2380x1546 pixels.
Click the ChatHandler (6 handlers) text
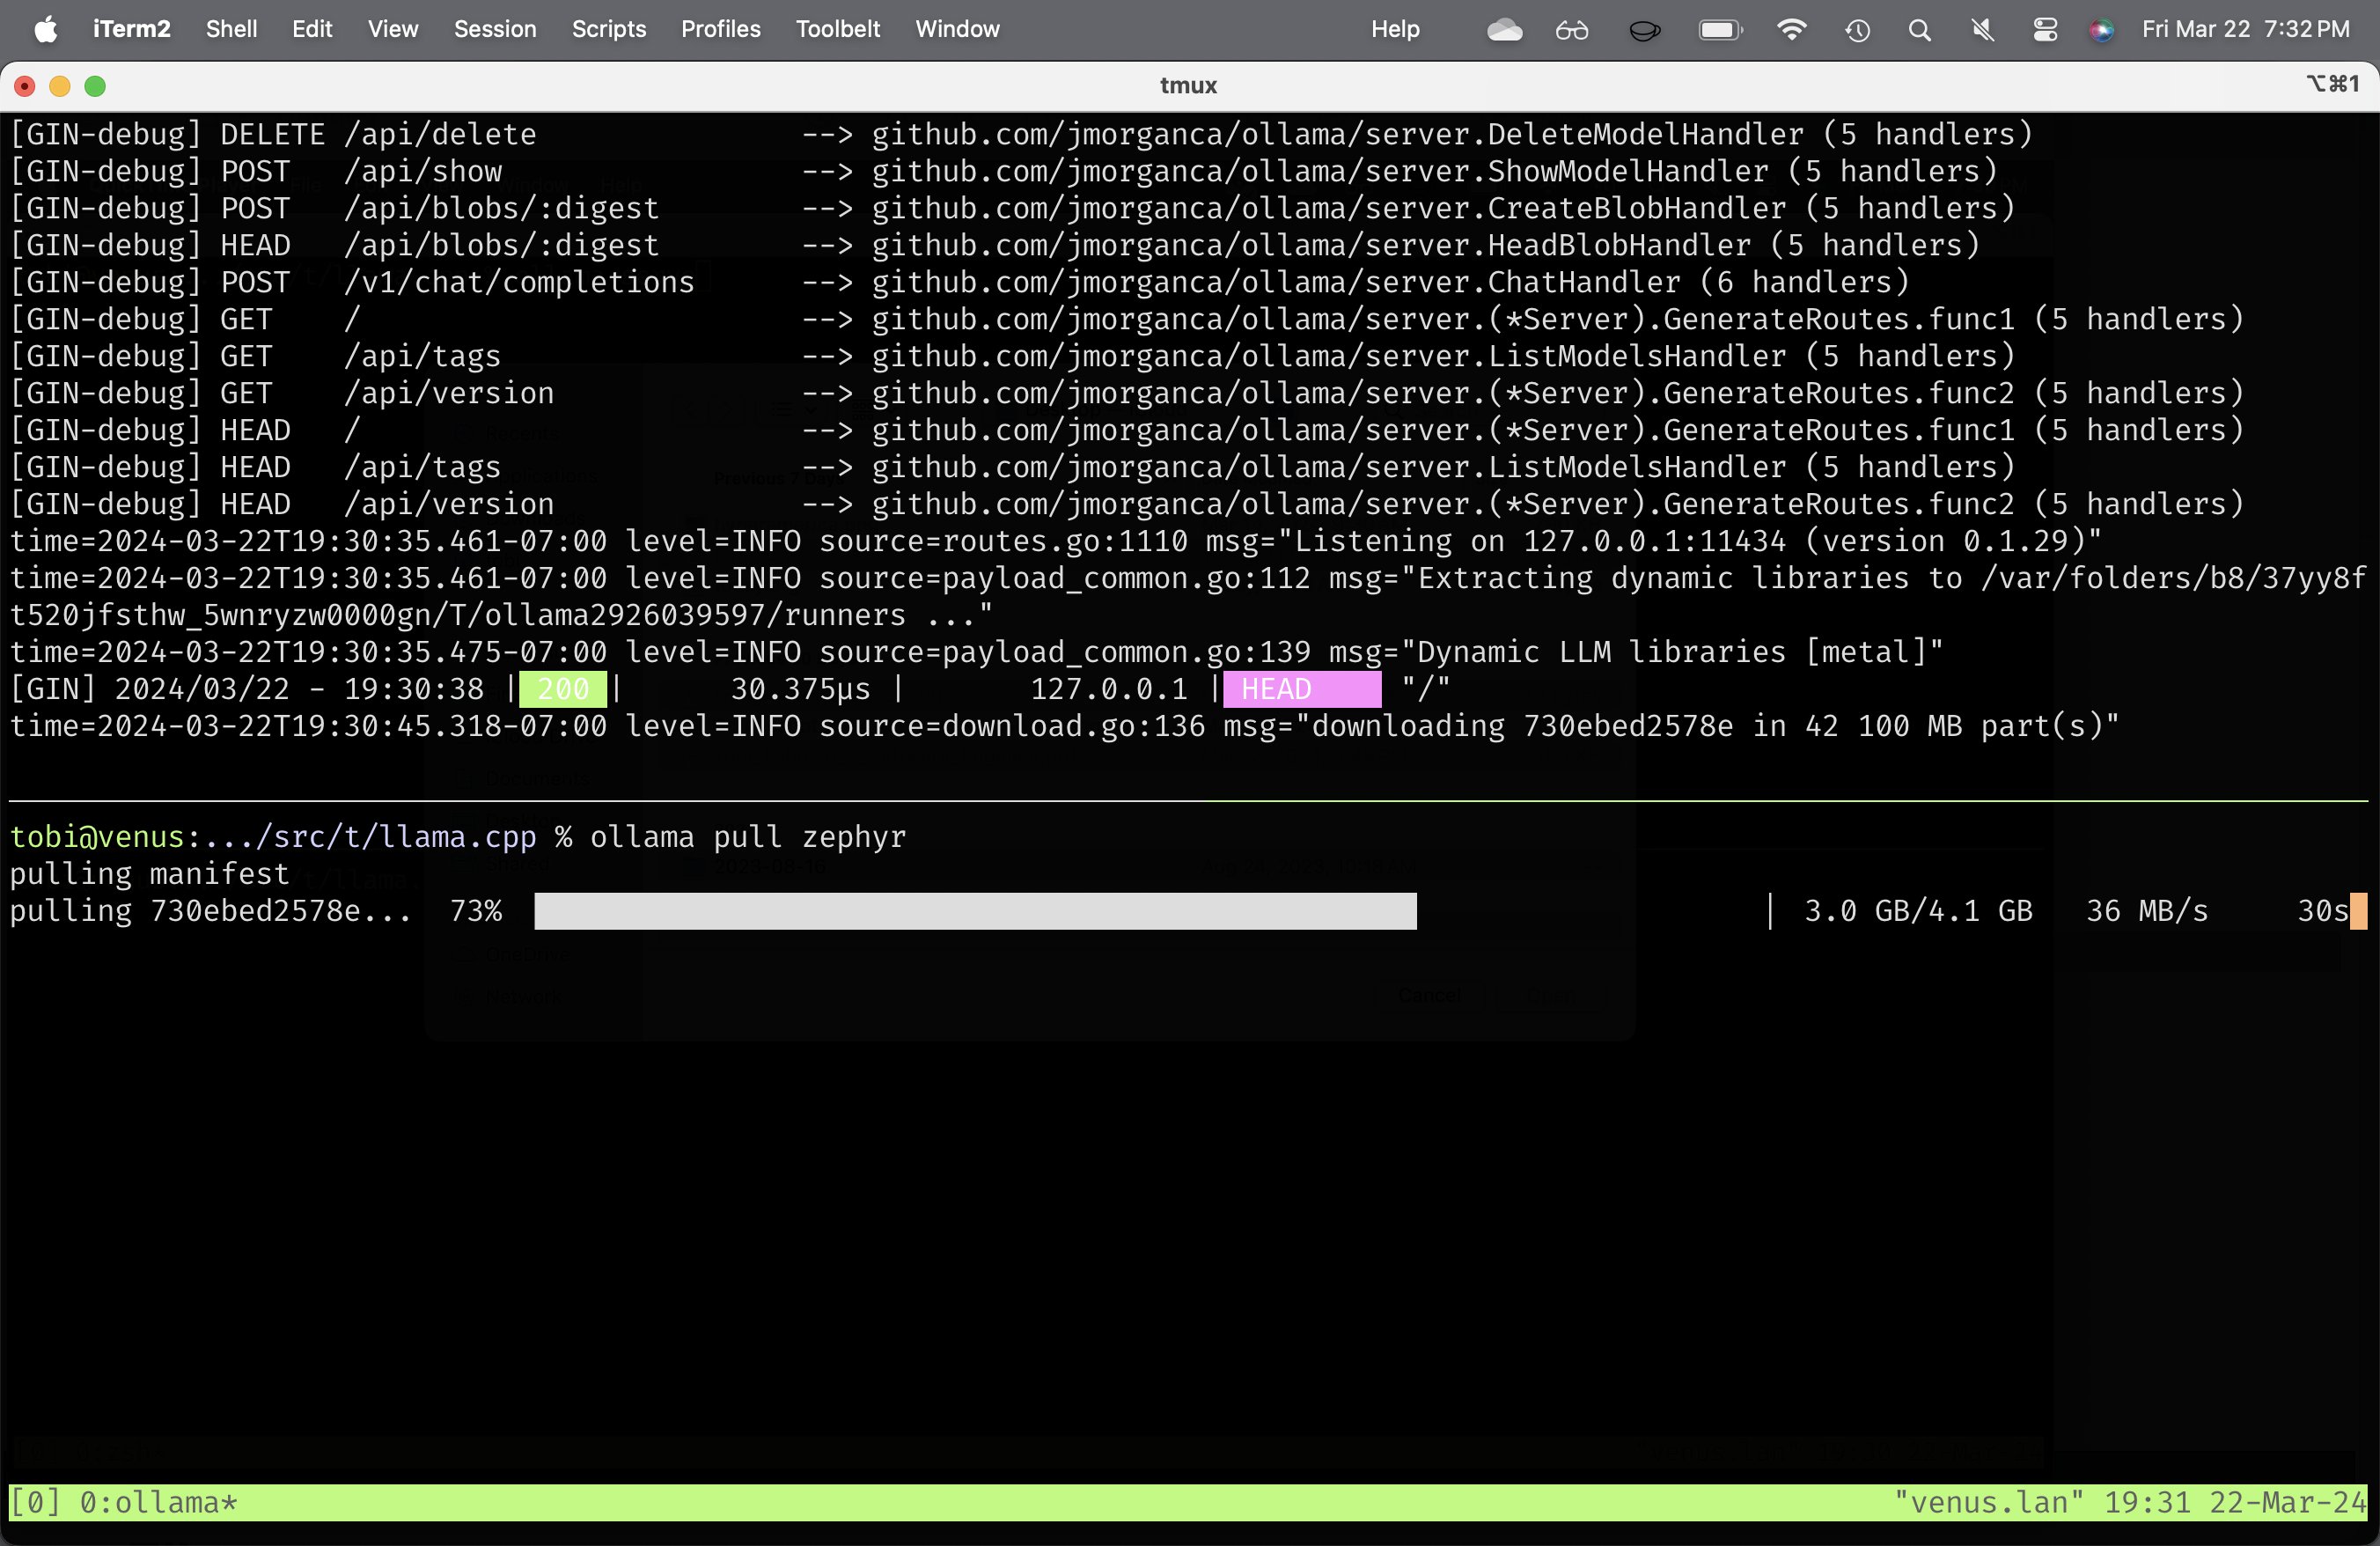[x=1698, y=282]
